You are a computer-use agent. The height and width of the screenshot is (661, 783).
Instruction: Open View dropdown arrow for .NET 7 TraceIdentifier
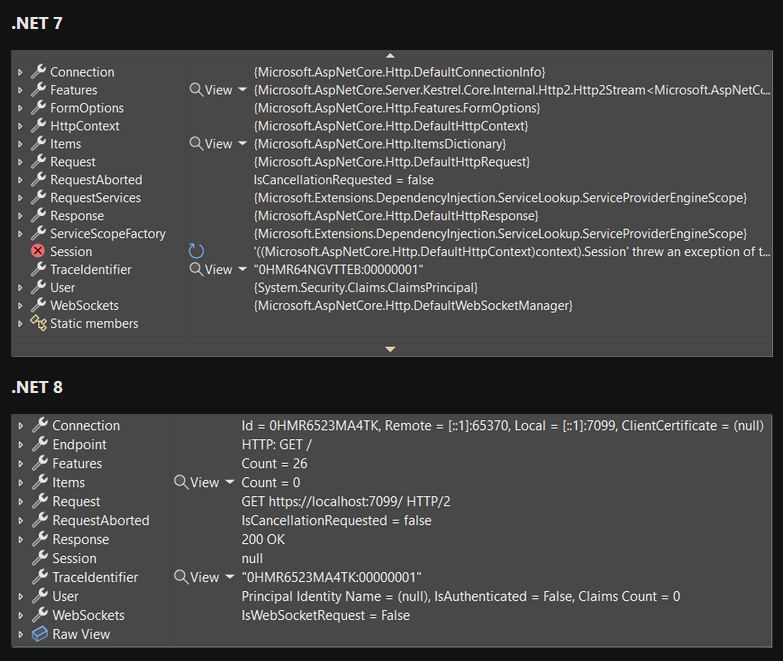coord(242,270)
